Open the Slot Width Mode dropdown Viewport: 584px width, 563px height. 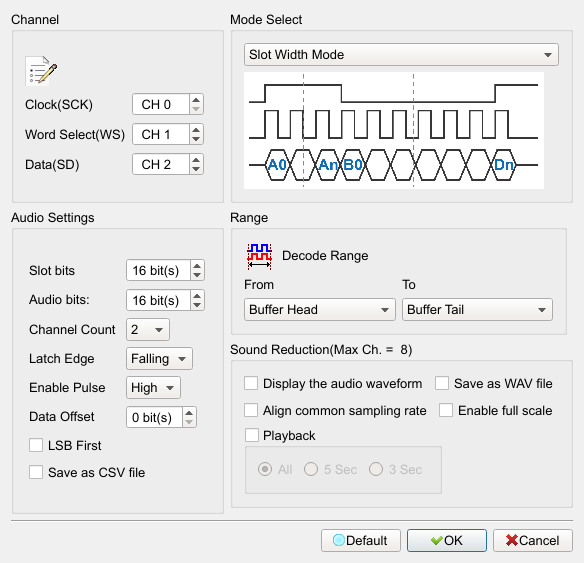[401, 55]
